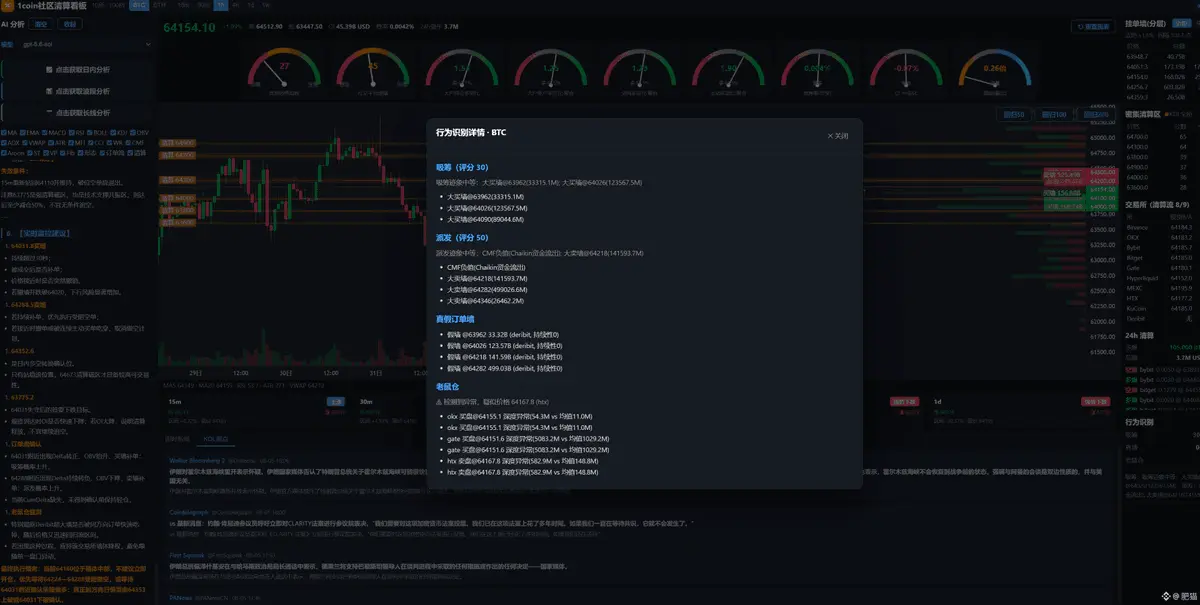Click list item 大买墙@63962(33315.1M) under 吸筹
This screenshot has width=1200, height=605.
tap(485, 197)
